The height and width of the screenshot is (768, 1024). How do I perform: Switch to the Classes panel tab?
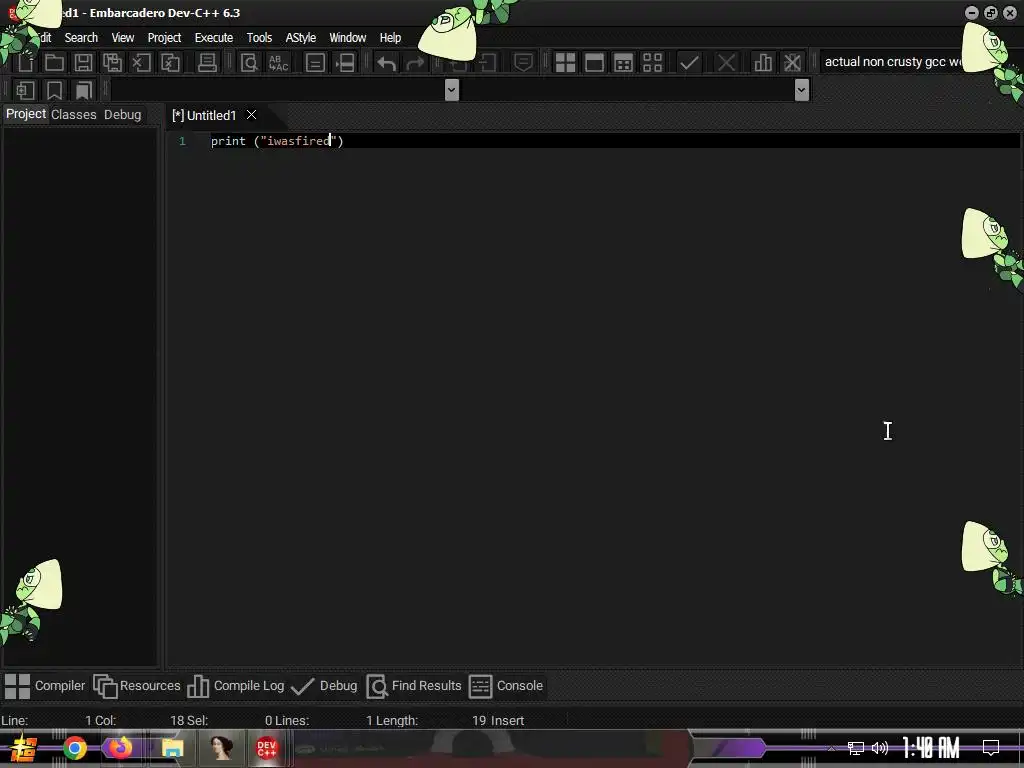pyautogui.click(x=74, y=115)
